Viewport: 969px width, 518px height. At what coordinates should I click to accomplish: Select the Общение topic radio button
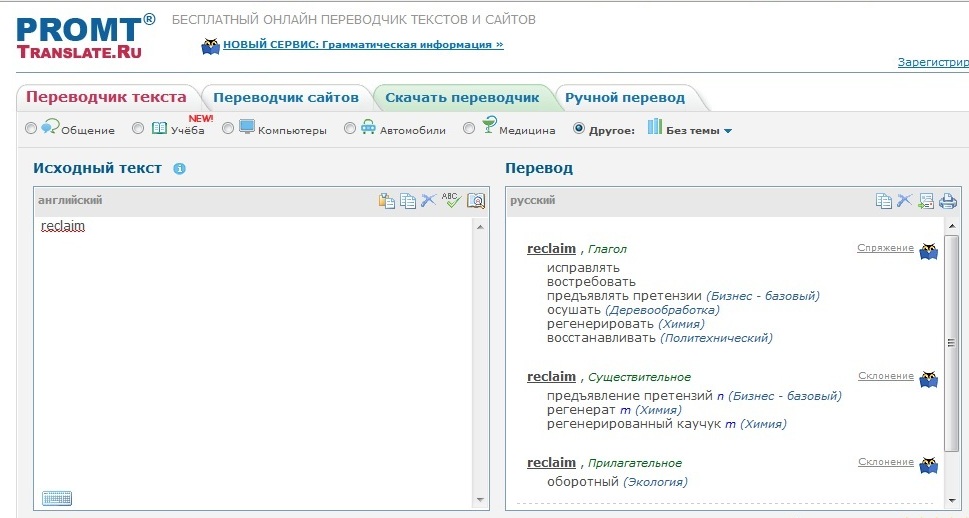[x=31, y=129]
